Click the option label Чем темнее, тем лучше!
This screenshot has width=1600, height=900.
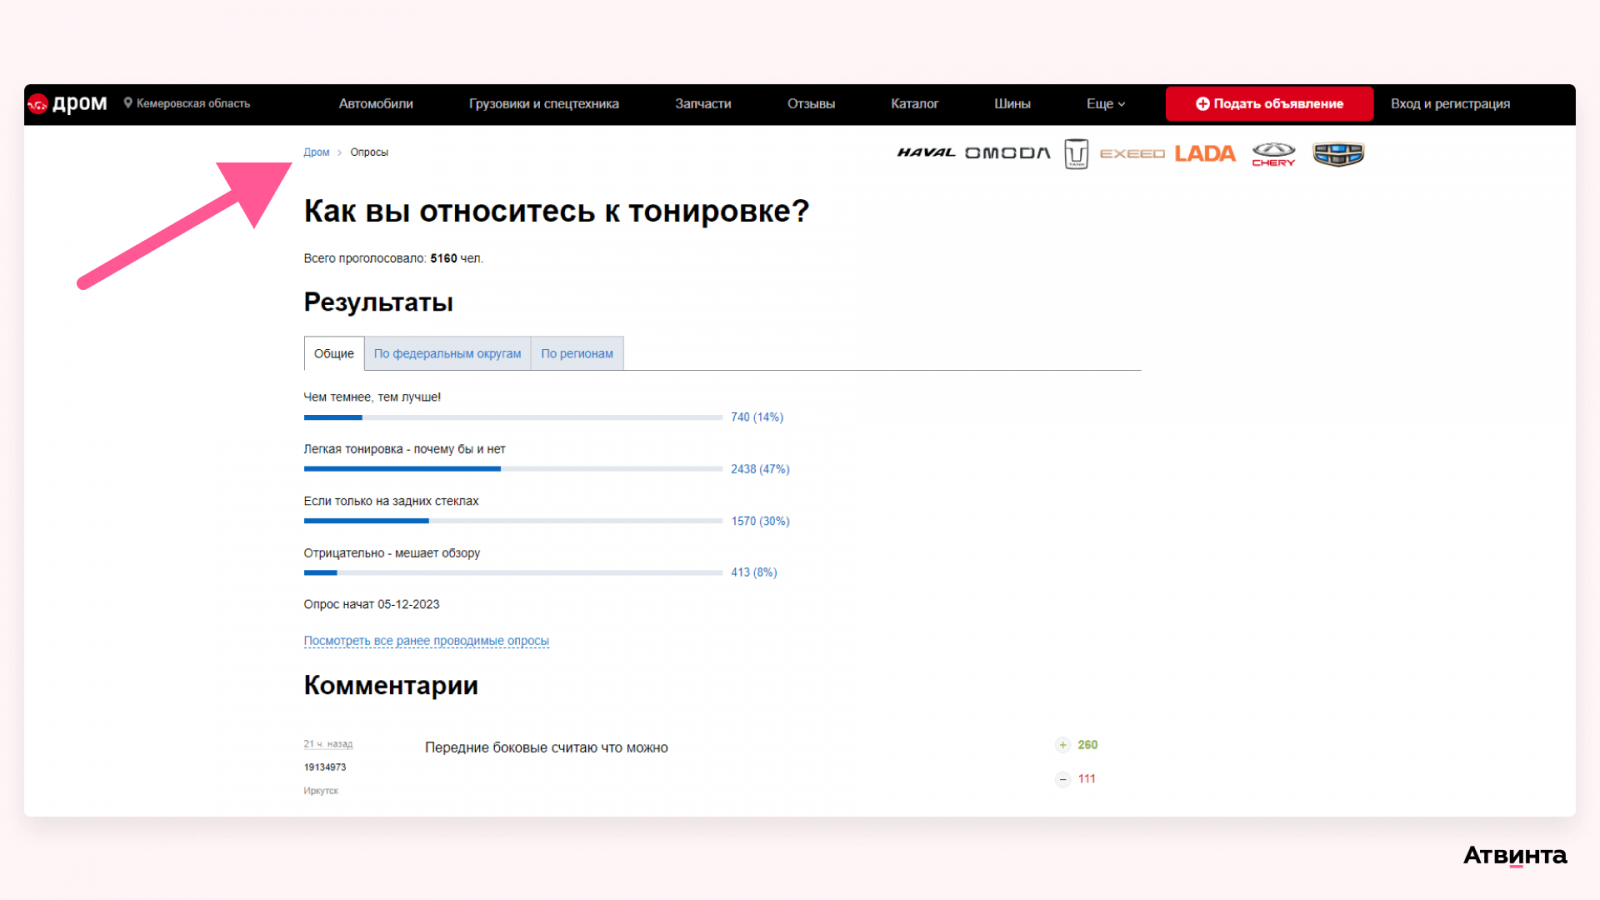coord(372,397)
